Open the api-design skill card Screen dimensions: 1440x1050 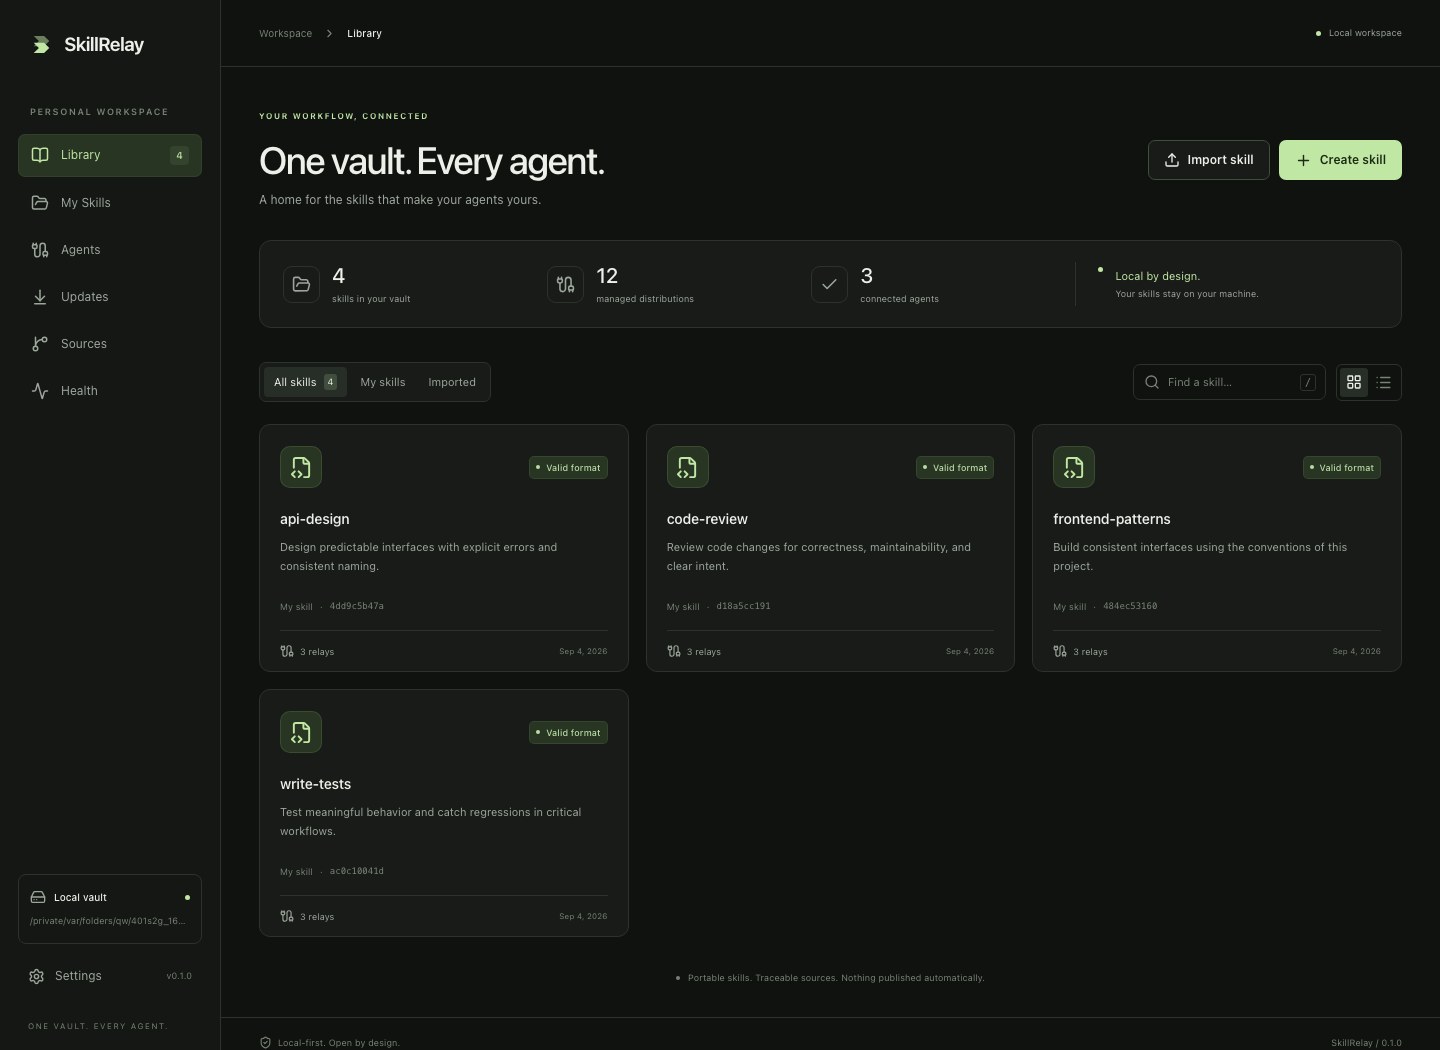pyautogui.click(x=444, y=548)
